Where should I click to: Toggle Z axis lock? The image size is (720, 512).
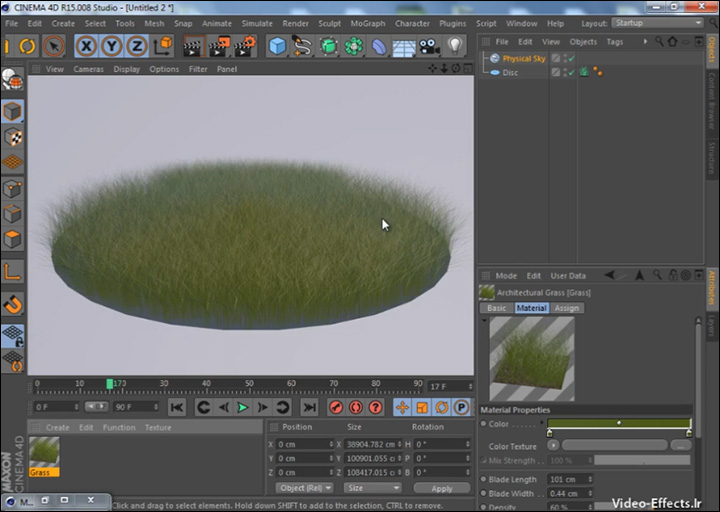point(136,46)
